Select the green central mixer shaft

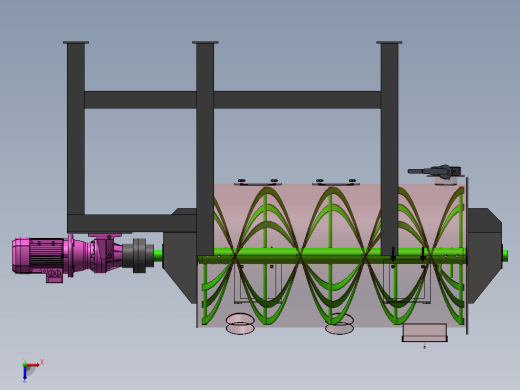click(332, 256)
